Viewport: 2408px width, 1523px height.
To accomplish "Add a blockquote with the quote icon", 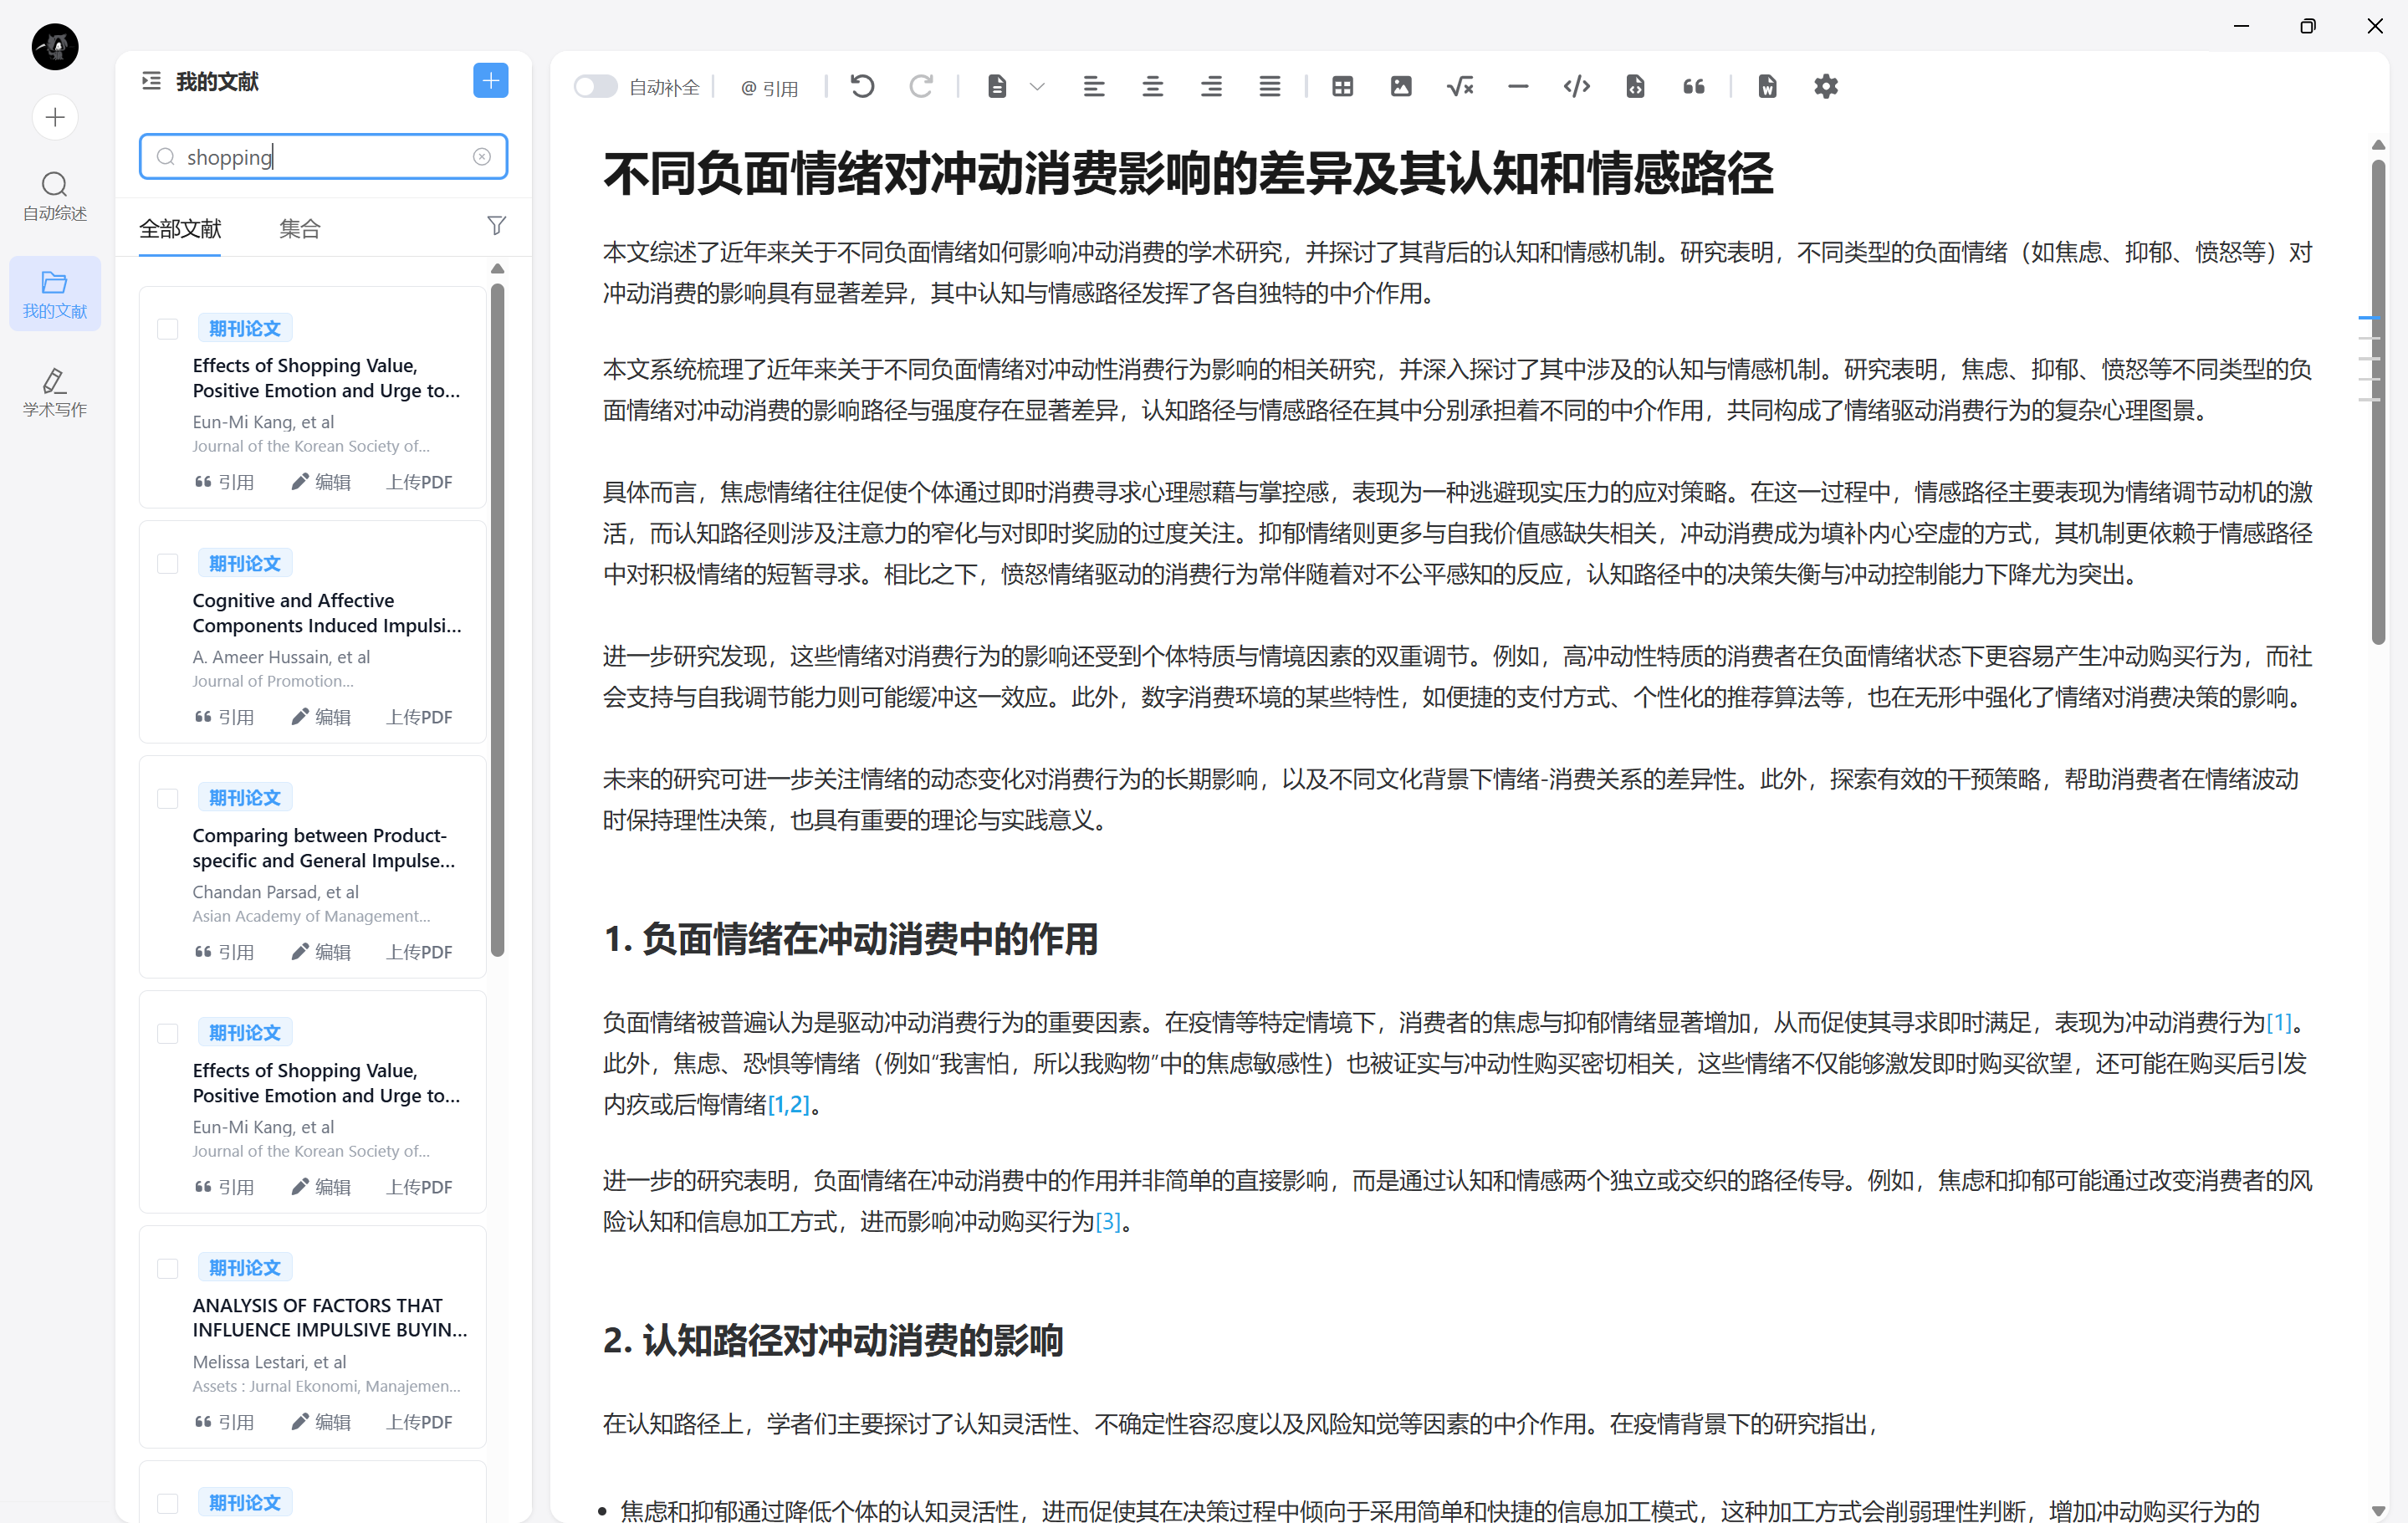I will tap(1693, 86).
